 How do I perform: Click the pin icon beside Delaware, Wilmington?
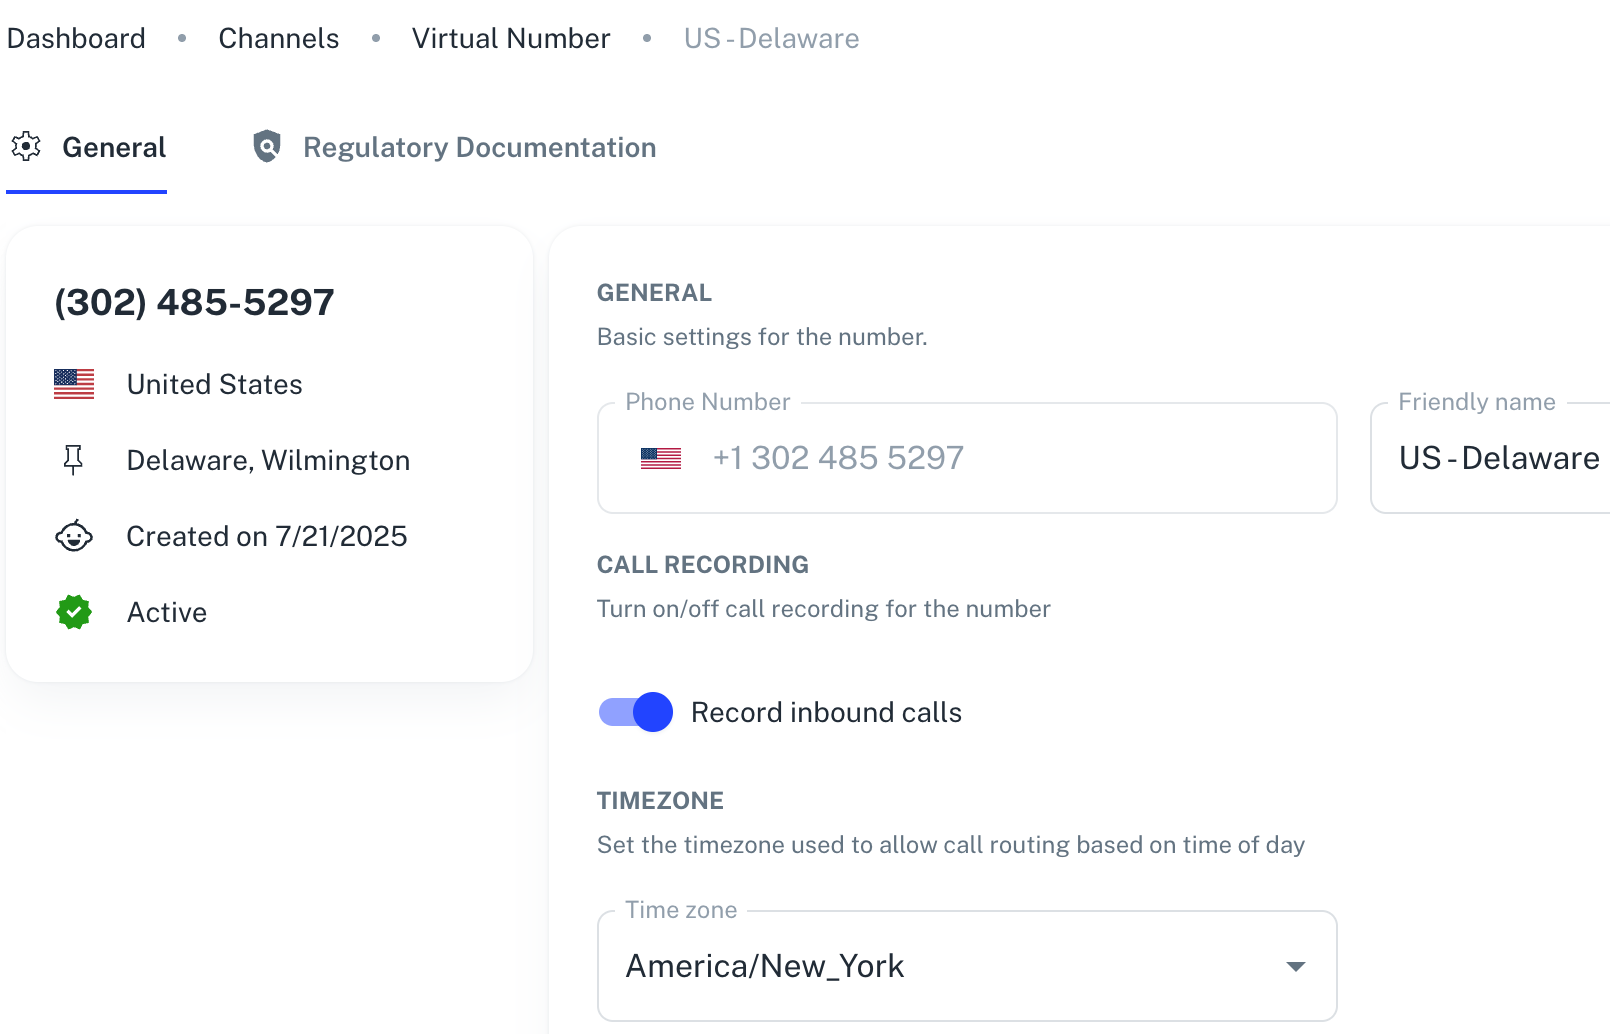pyautogui.click(x=73, y=460)
